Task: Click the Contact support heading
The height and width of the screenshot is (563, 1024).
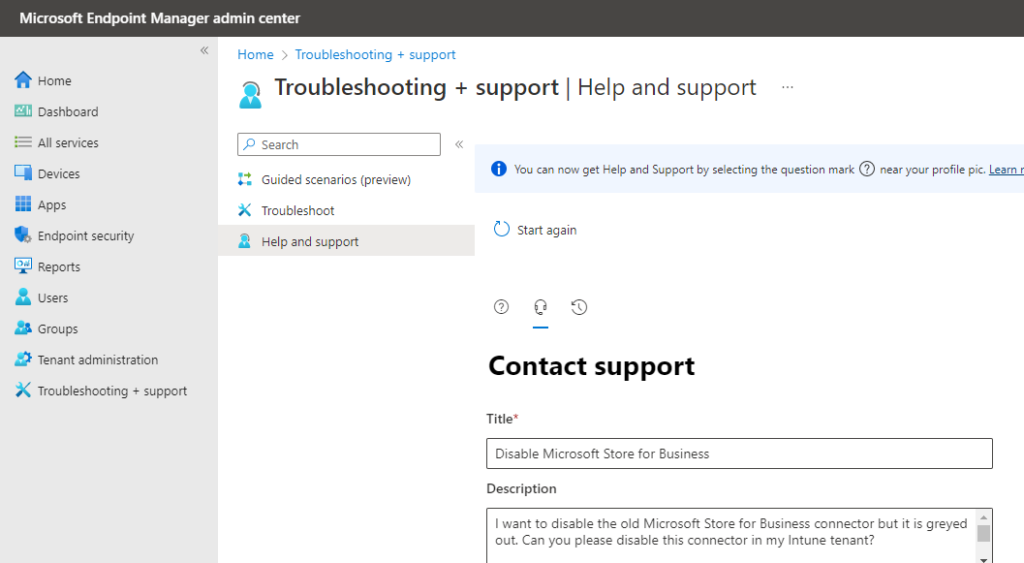Action: pyautogui.click(x=592, y=366)
